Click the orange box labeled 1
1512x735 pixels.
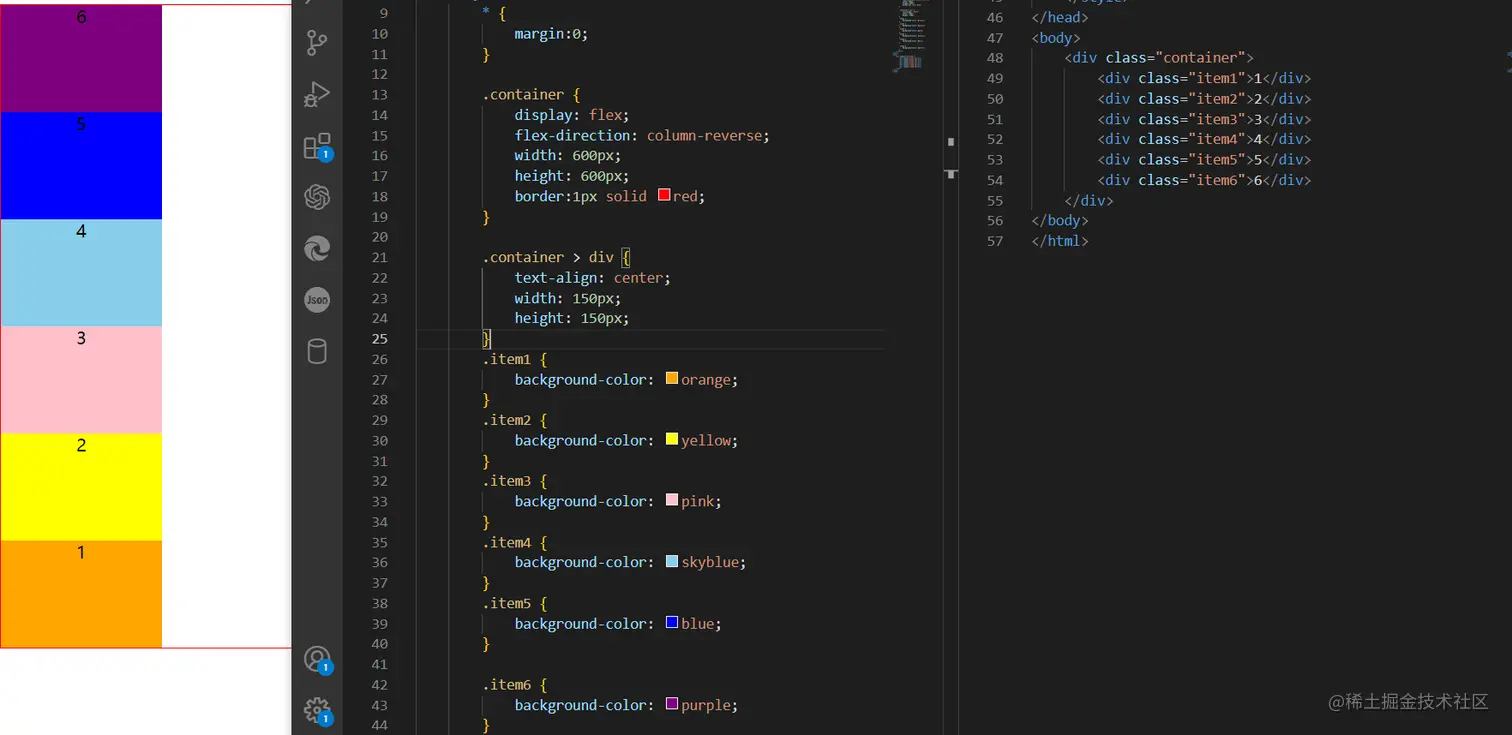coord(81,594)
